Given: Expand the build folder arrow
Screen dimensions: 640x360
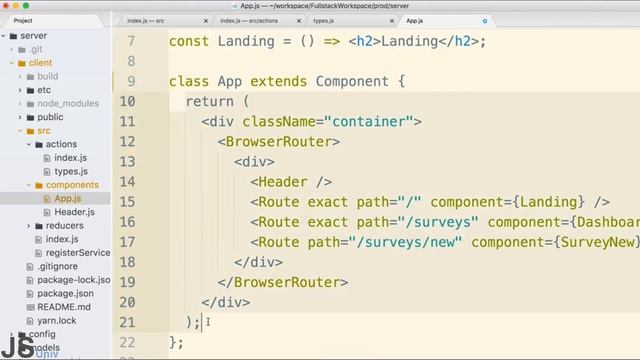Looking at the screenshot, I should pos(20,76).
